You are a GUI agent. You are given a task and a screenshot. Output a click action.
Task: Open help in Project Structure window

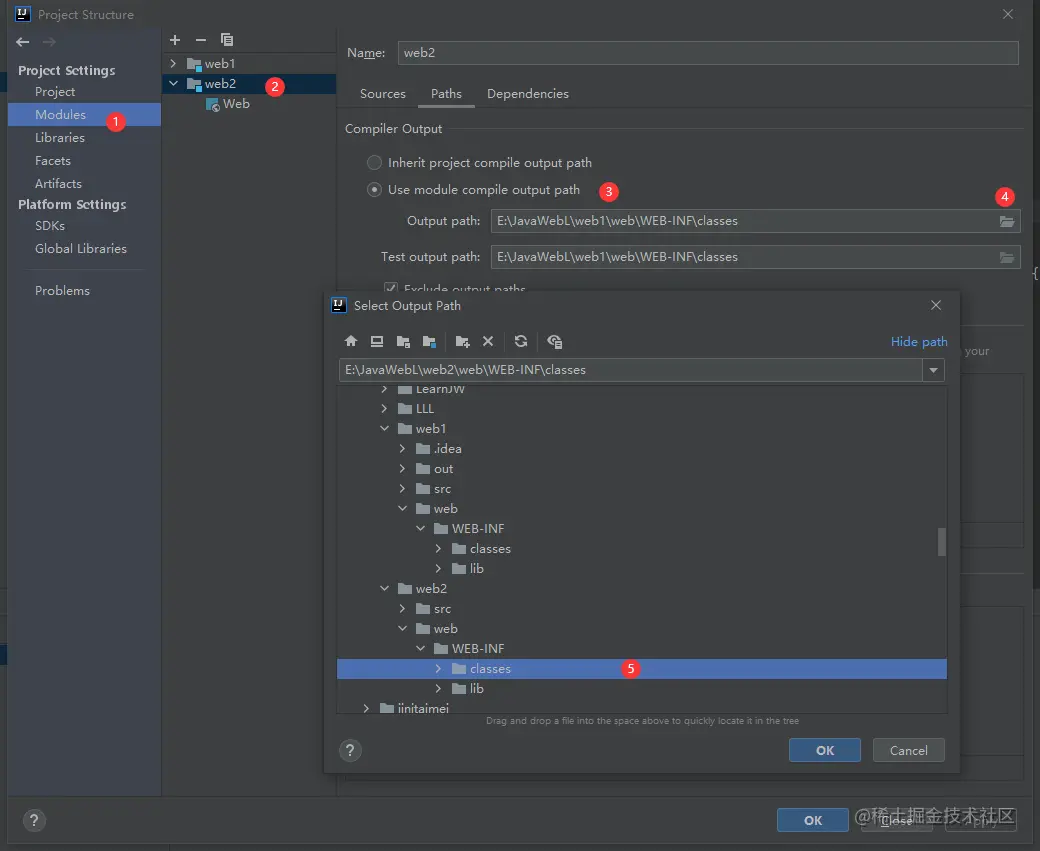[34, 820]
